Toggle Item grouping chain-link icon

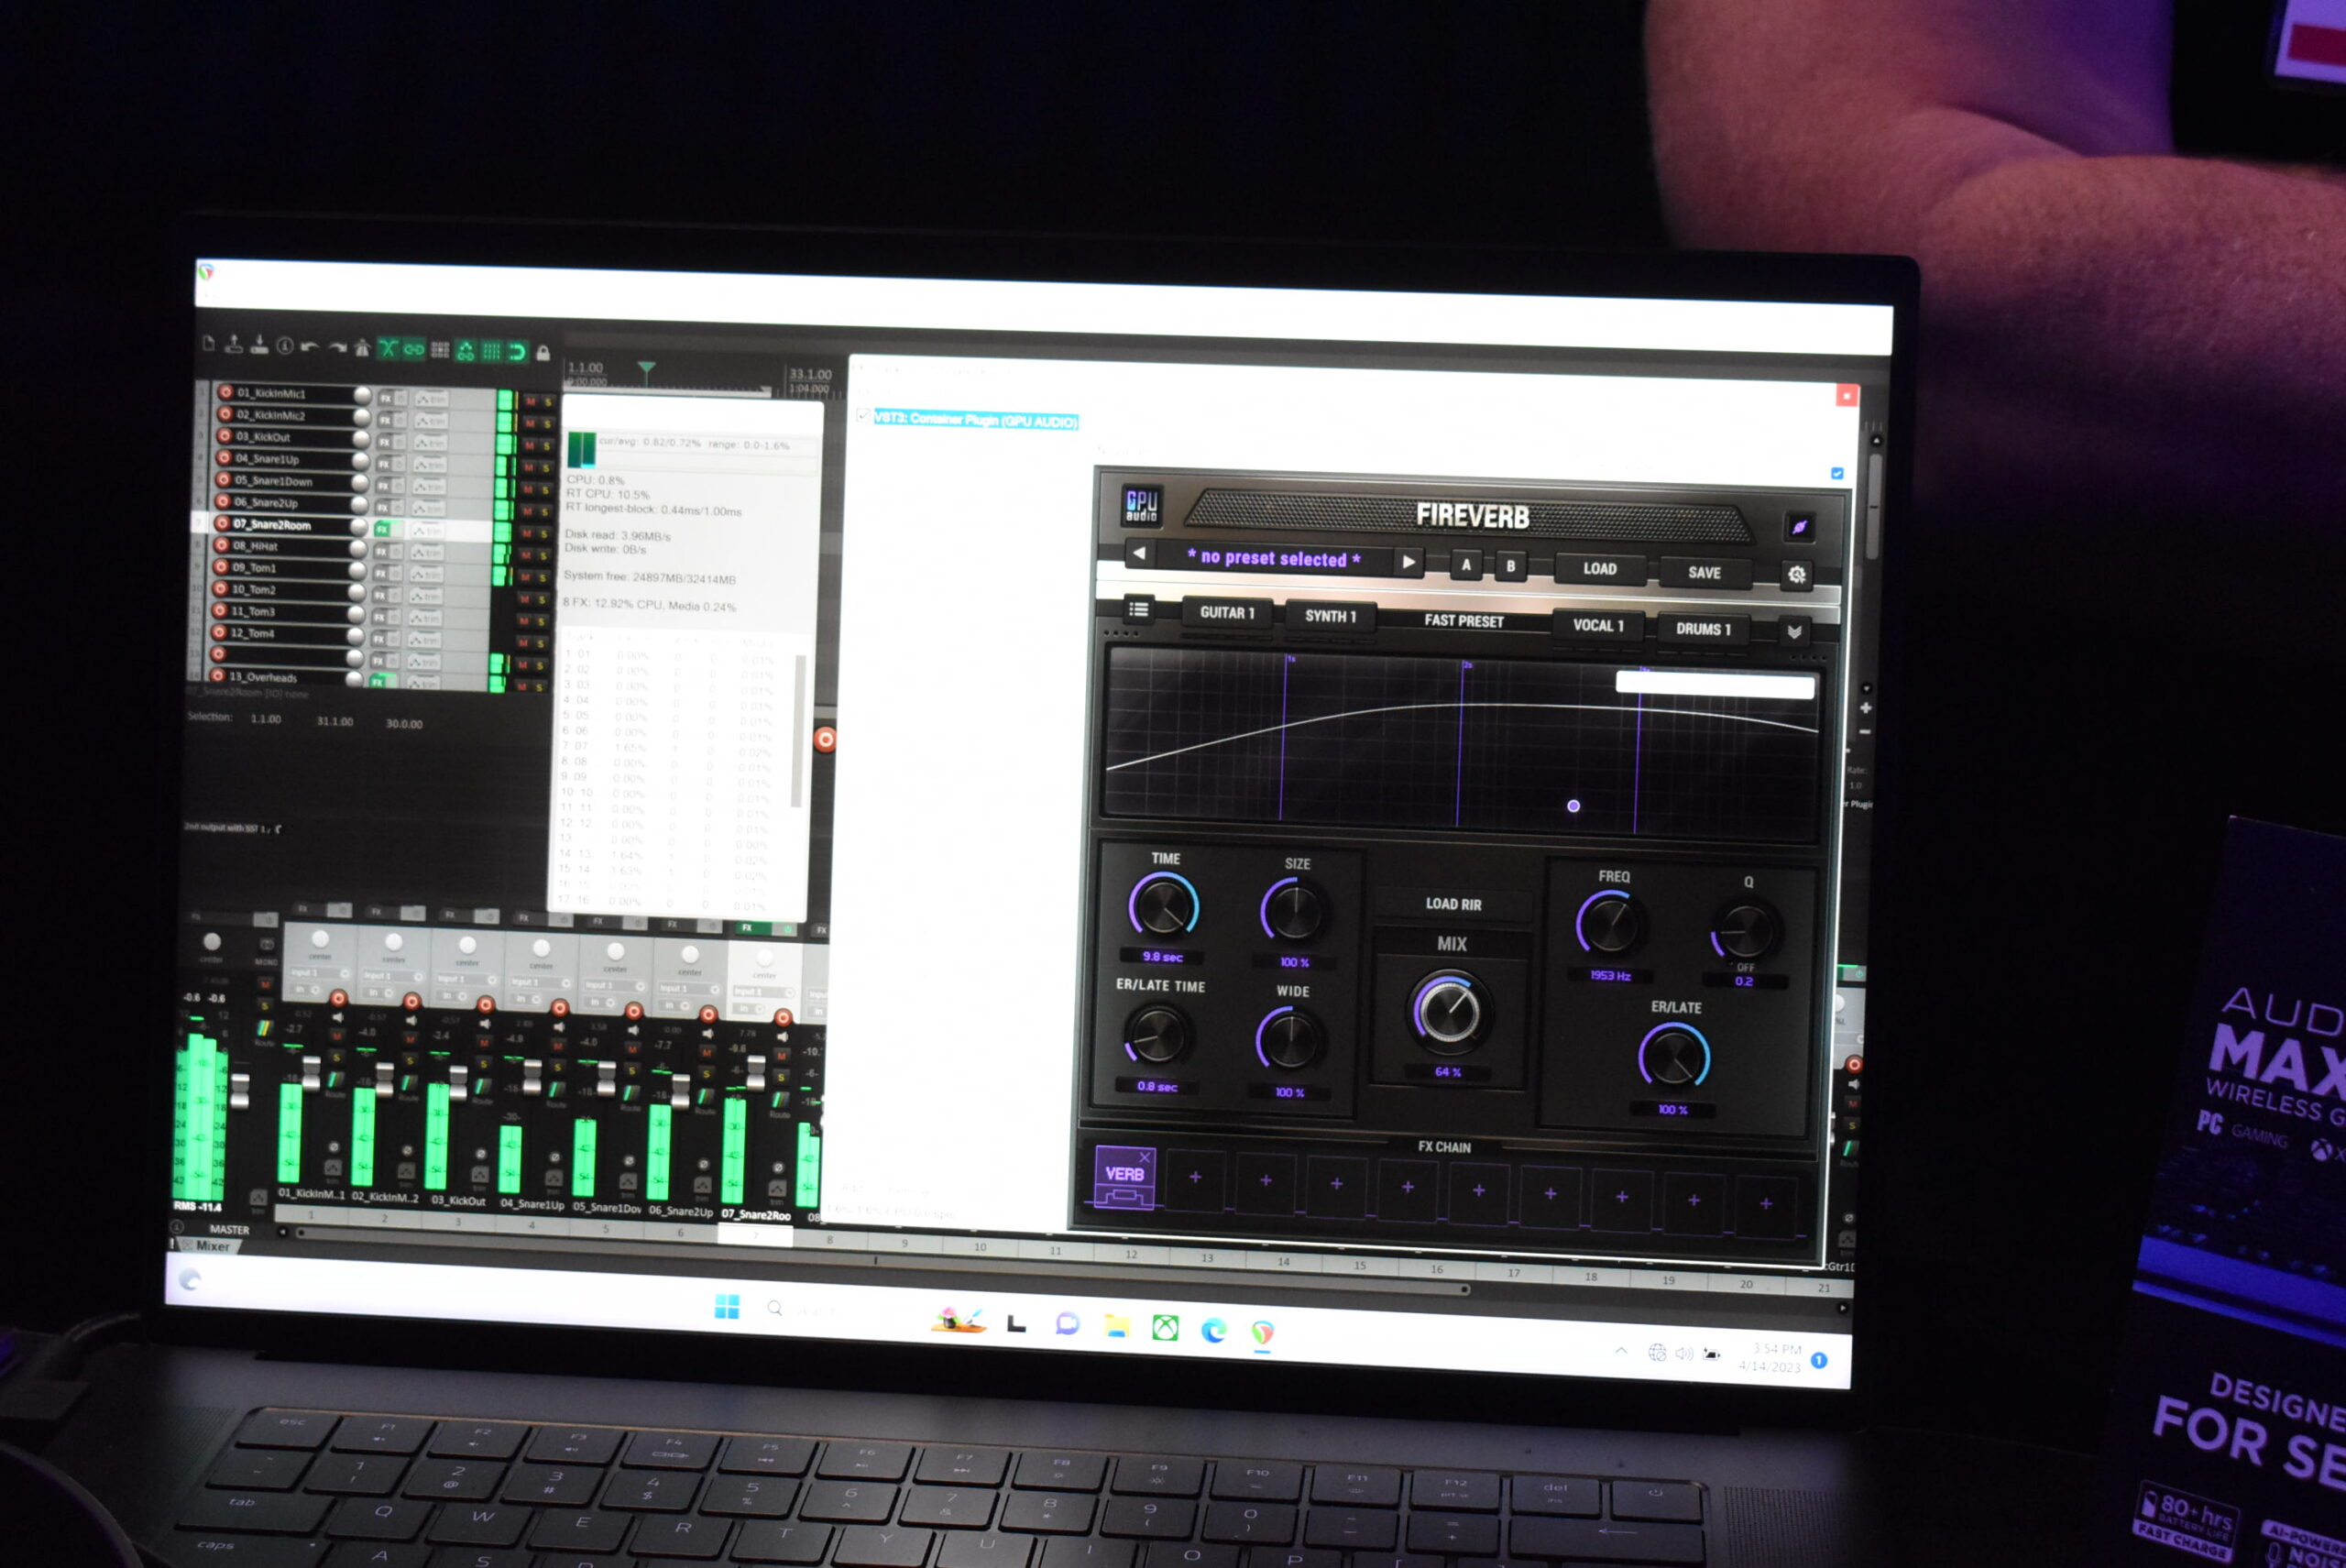414,349
